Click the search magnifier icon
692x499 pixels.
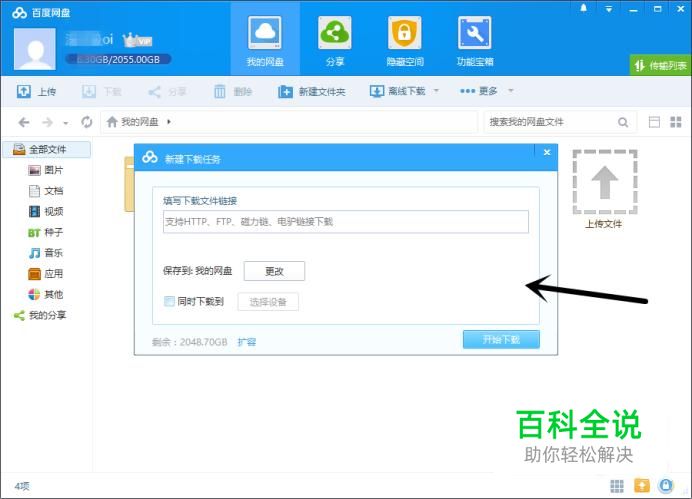[623, 122]
